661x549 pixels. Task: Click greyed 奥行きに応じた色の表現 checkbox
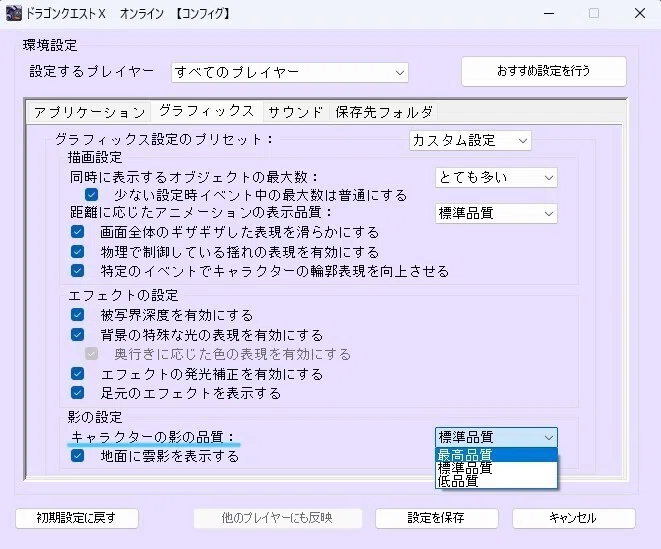[x=91, y=354]
